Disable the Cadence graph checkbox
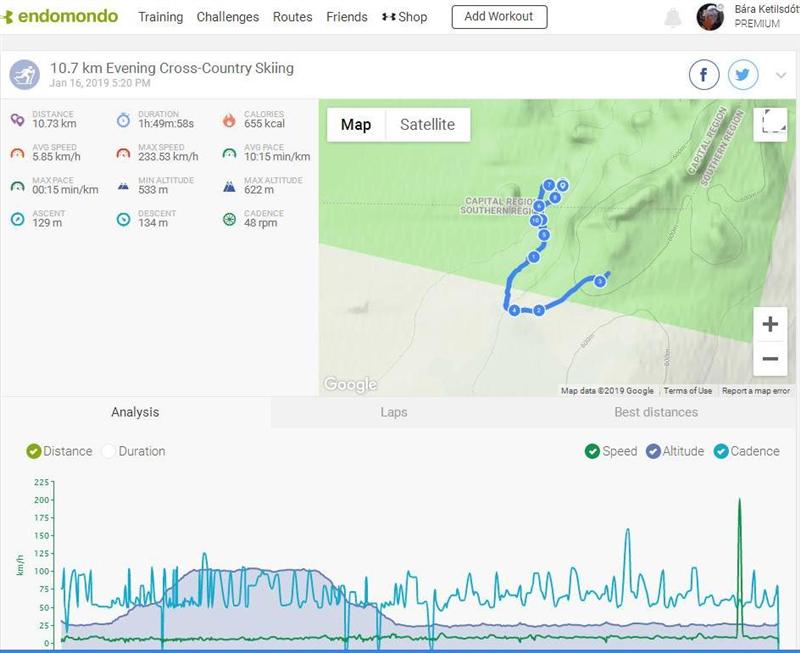The image size is (800, 653). (722, 451)
